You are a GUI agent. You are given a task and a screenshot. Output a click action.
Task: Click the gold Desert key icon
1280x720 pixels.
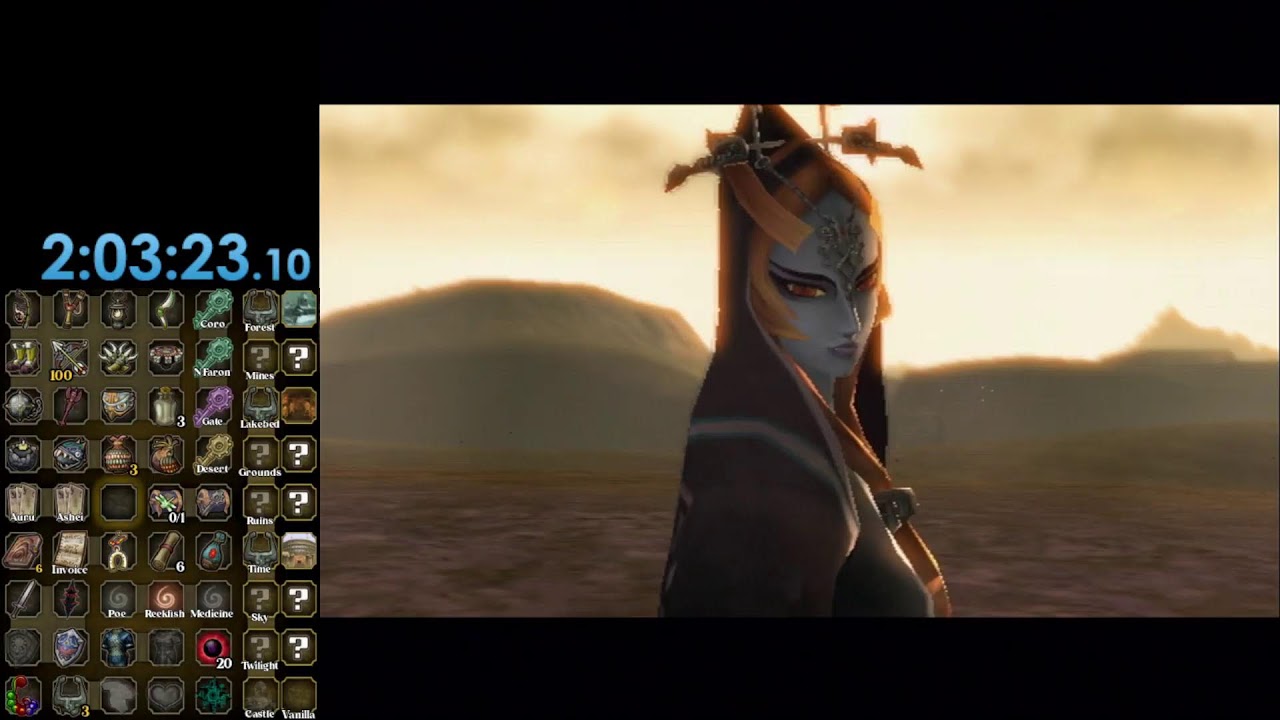[213, 454]
